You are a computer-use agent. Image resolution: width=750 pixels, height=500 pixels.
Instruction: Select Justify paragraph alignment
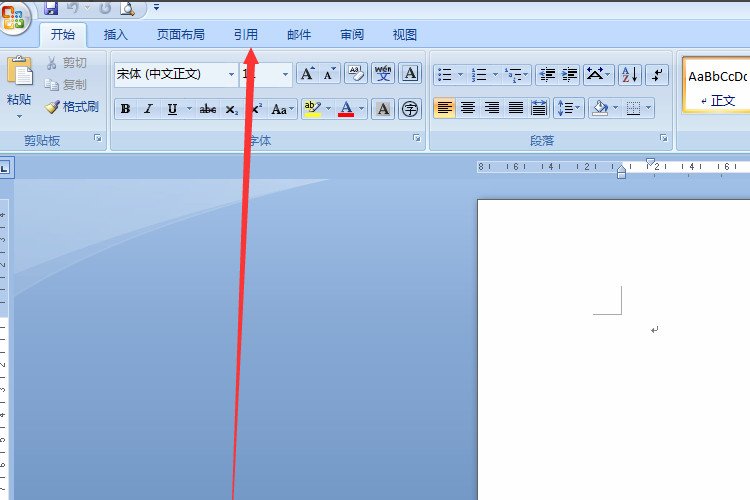click(516, 108)
